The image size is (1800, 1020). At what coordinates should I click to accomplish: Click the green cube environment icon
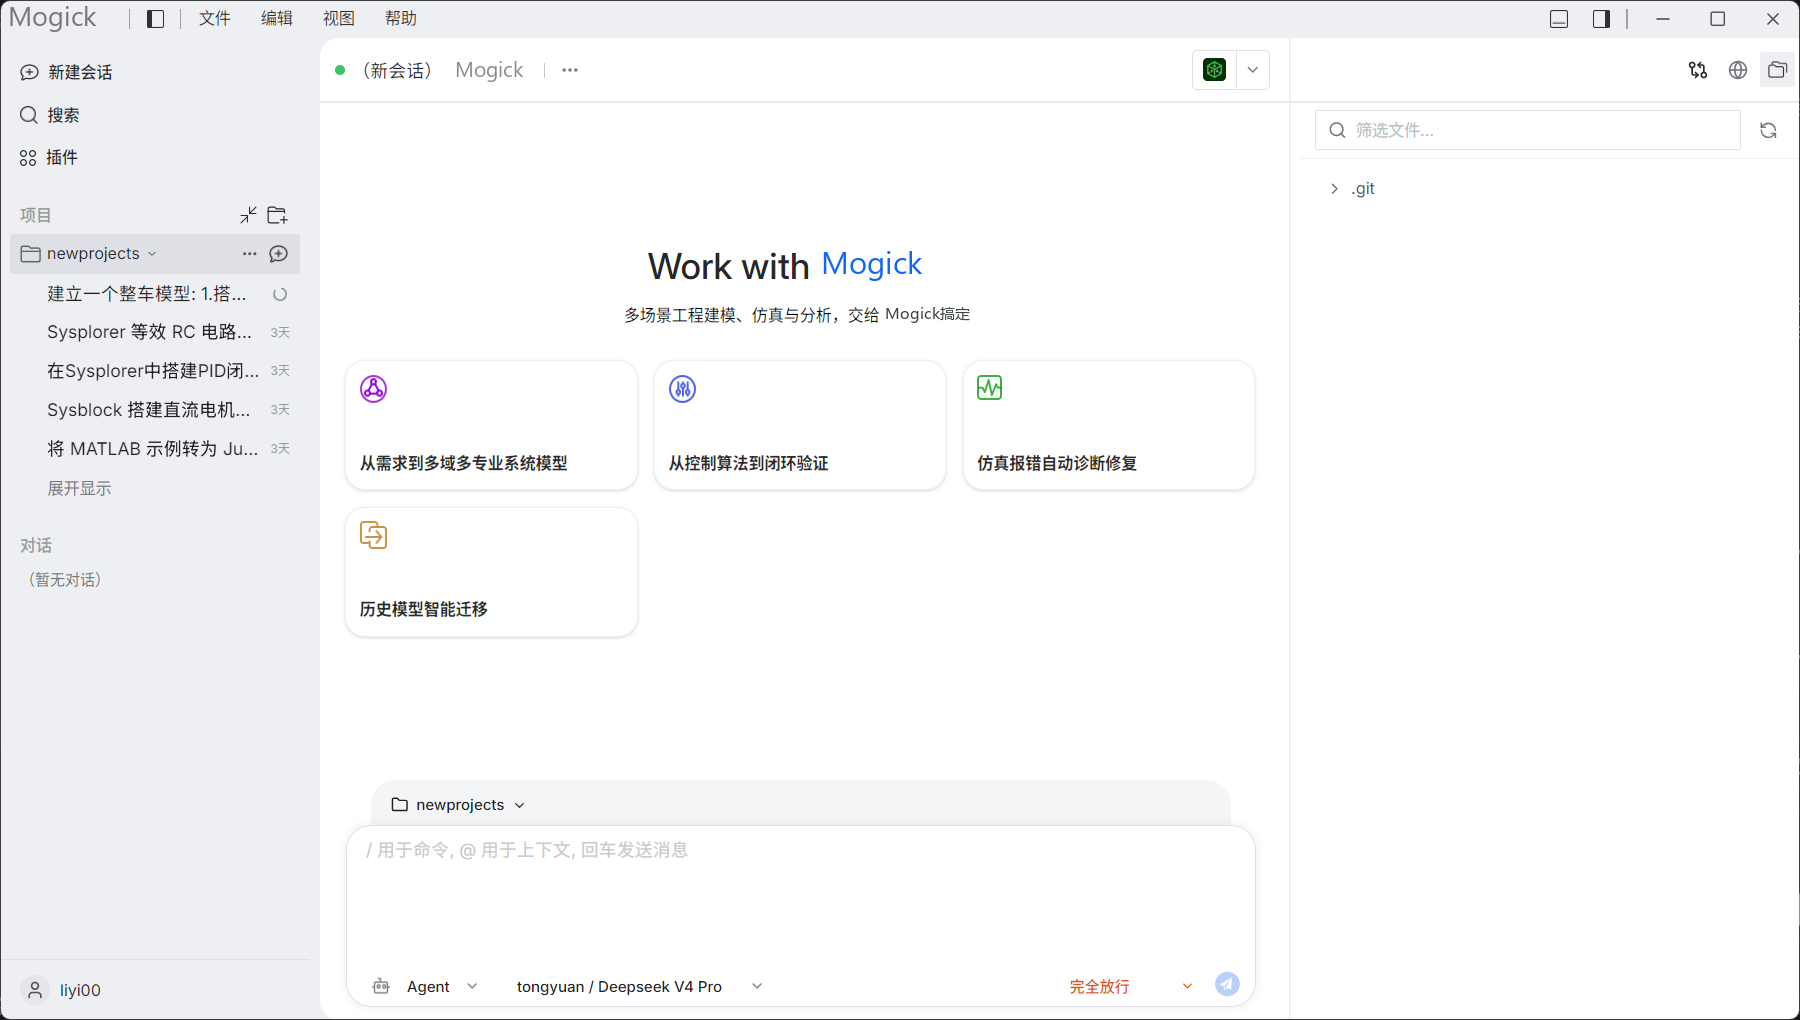click(1214, 70)
